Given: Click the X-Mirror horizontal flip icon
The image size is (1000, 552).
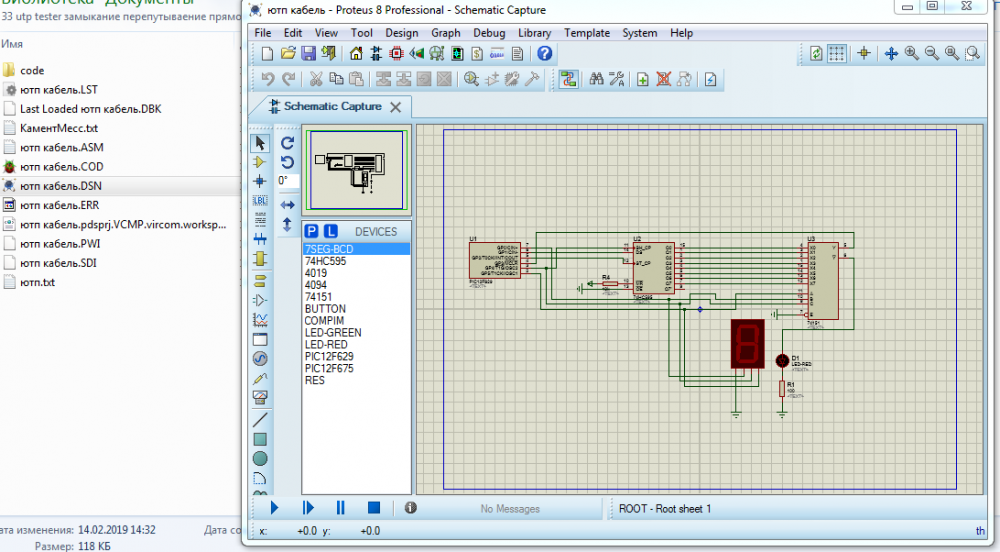Looking at the screenshot, I should [x=287, y=205].
